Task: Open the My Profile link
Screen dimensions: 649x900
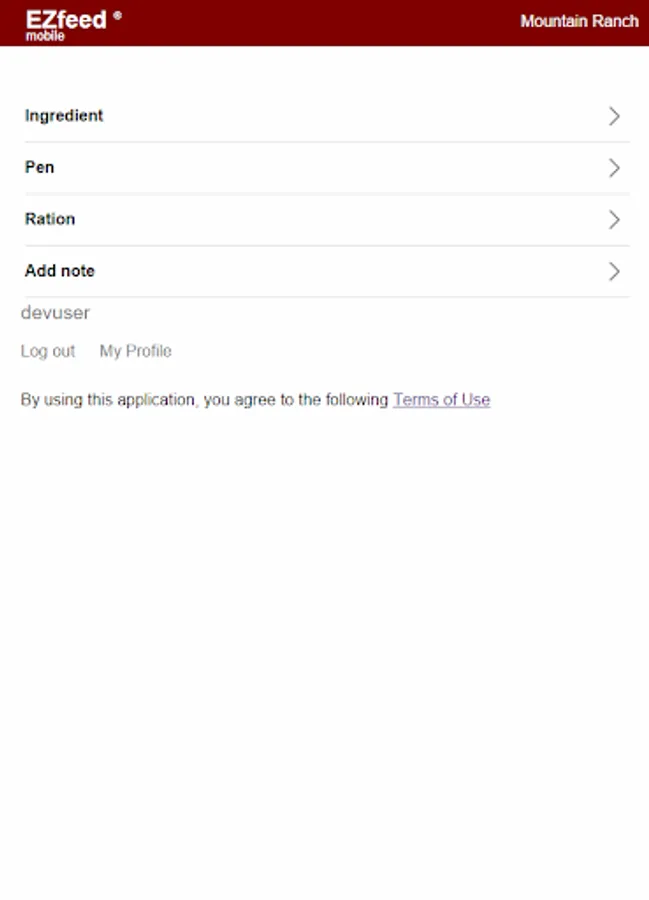Action: click(136, 351)
